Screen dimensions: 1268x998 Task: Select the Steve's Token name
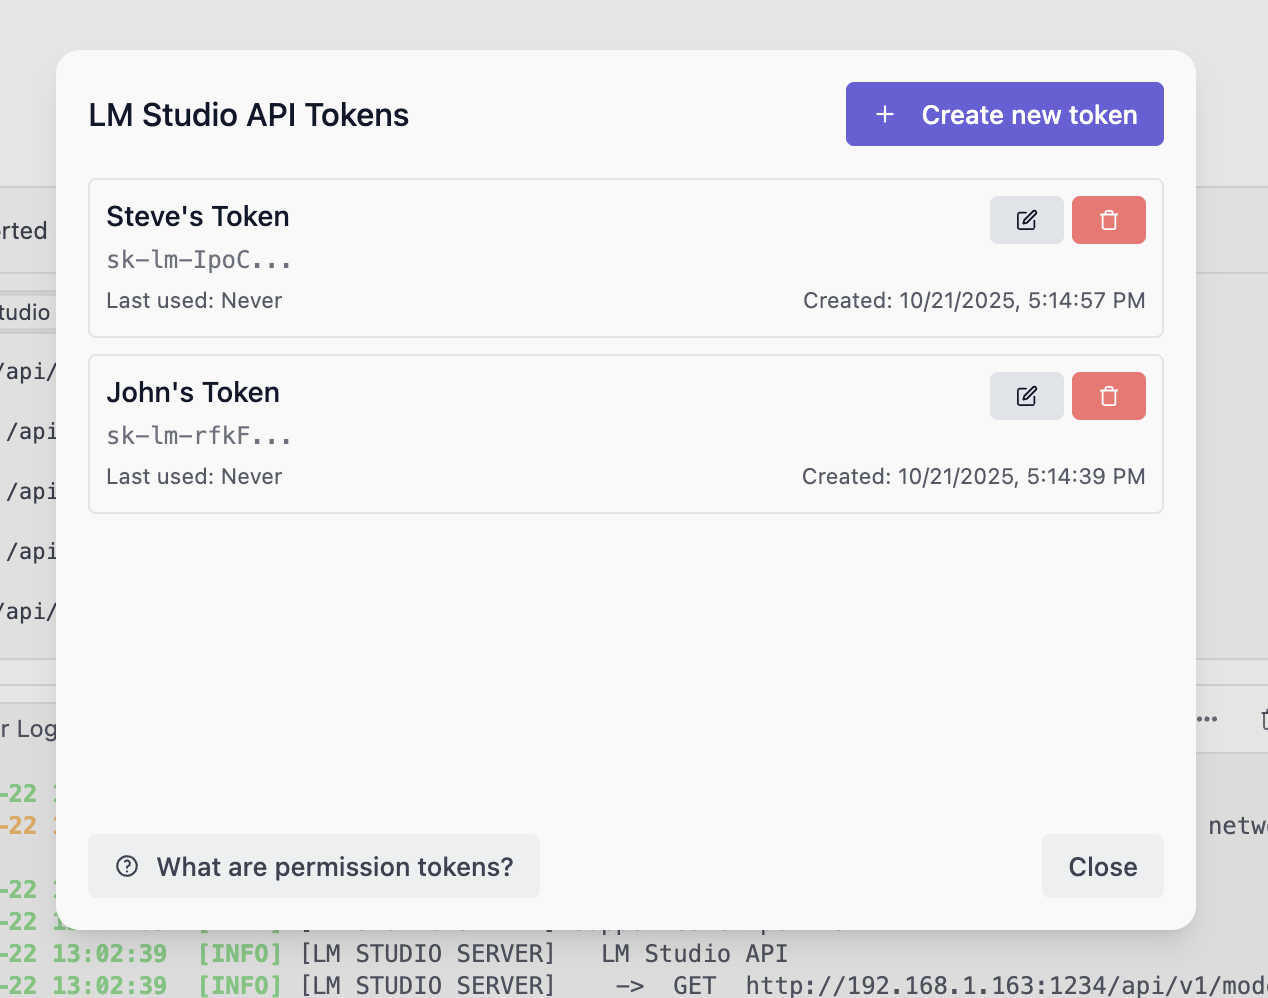pyautogui.click(x=198, y=217)
